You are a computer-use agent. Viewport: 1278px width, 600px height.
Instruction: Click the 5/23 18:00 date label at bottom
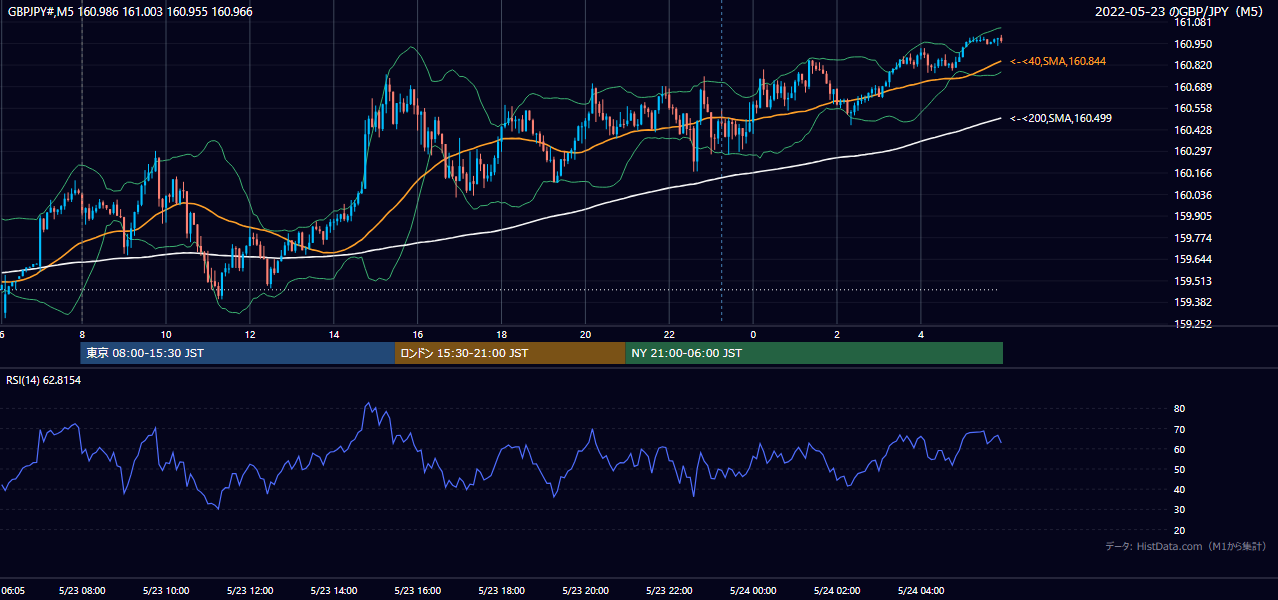coord(502,591)
